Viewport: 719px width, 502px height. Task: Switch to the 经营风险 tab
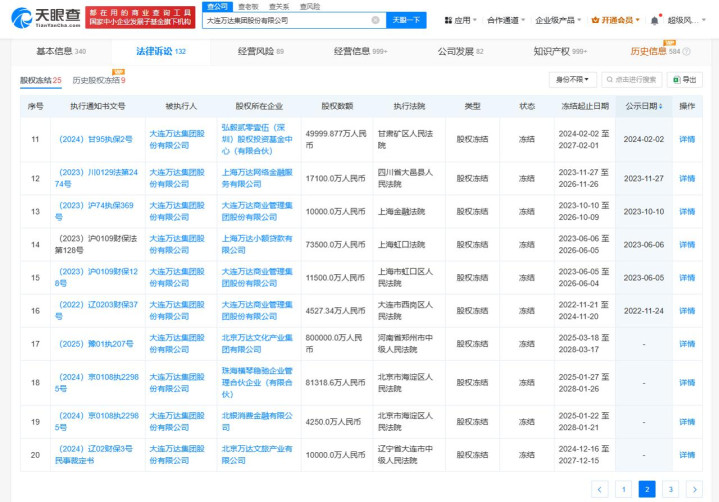pyautogui.click(x=260, y=51)
